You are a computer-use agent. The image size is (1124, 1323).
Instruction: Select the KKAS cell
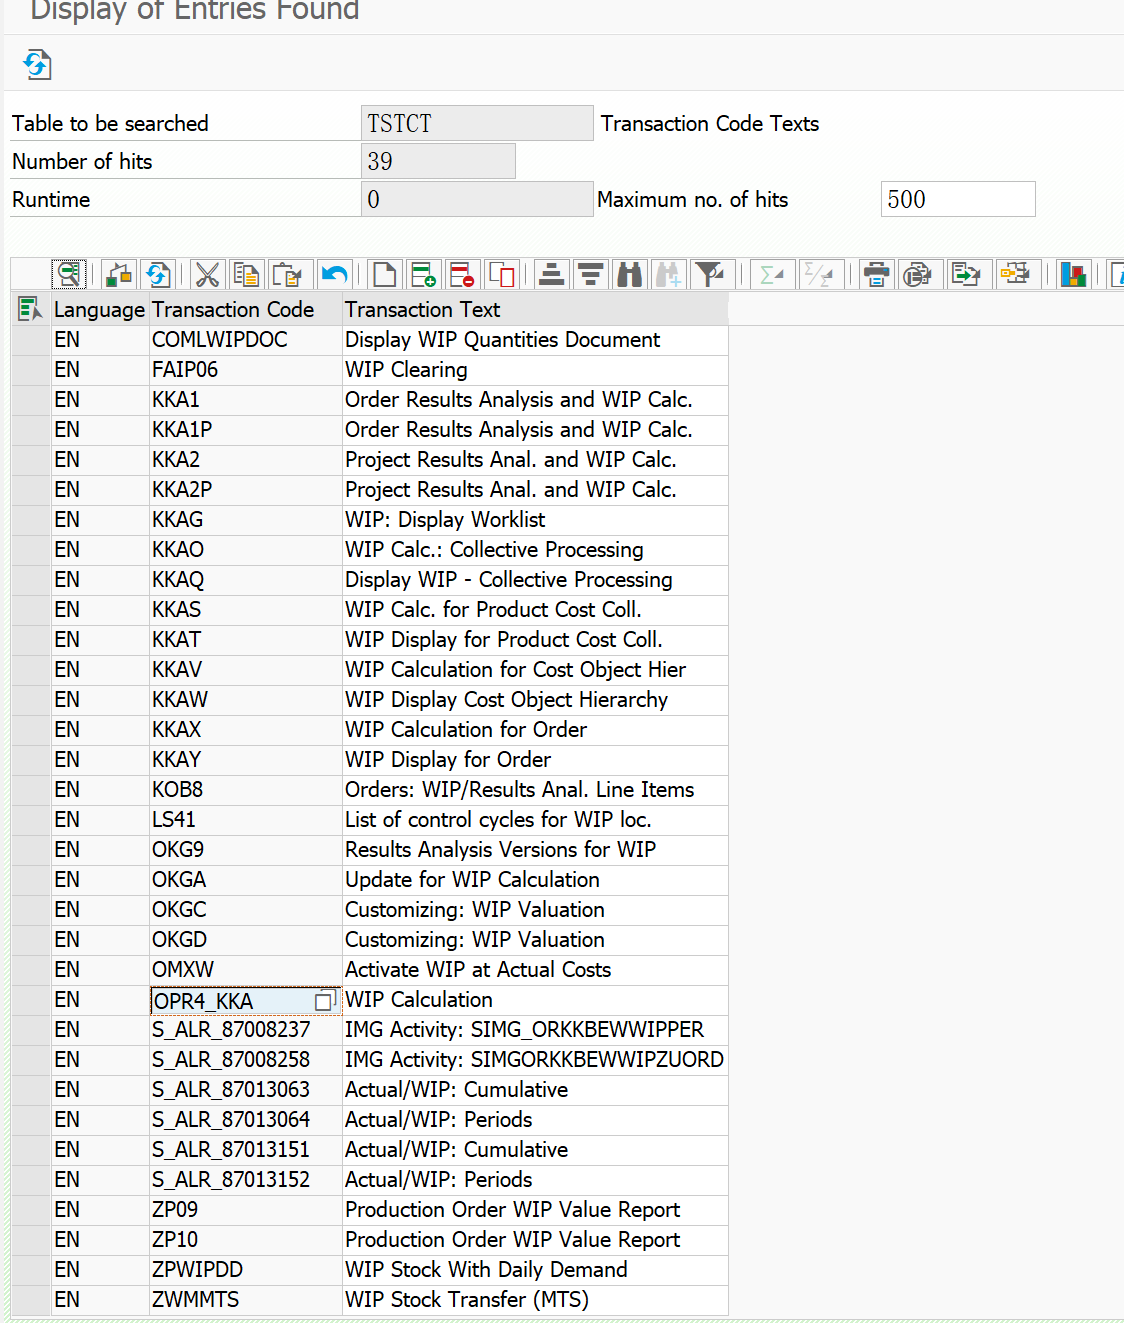246,610
